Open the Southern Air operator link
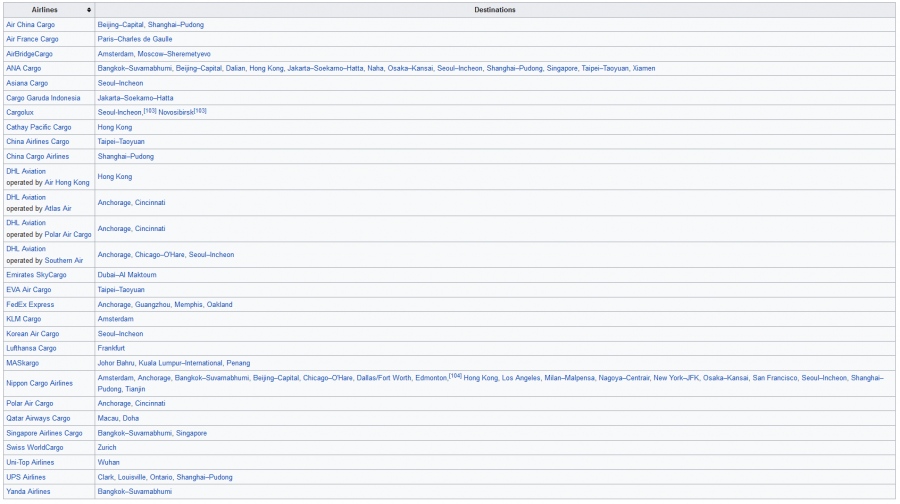The width and height of the screenshot is (900, 504). point(64,260)
